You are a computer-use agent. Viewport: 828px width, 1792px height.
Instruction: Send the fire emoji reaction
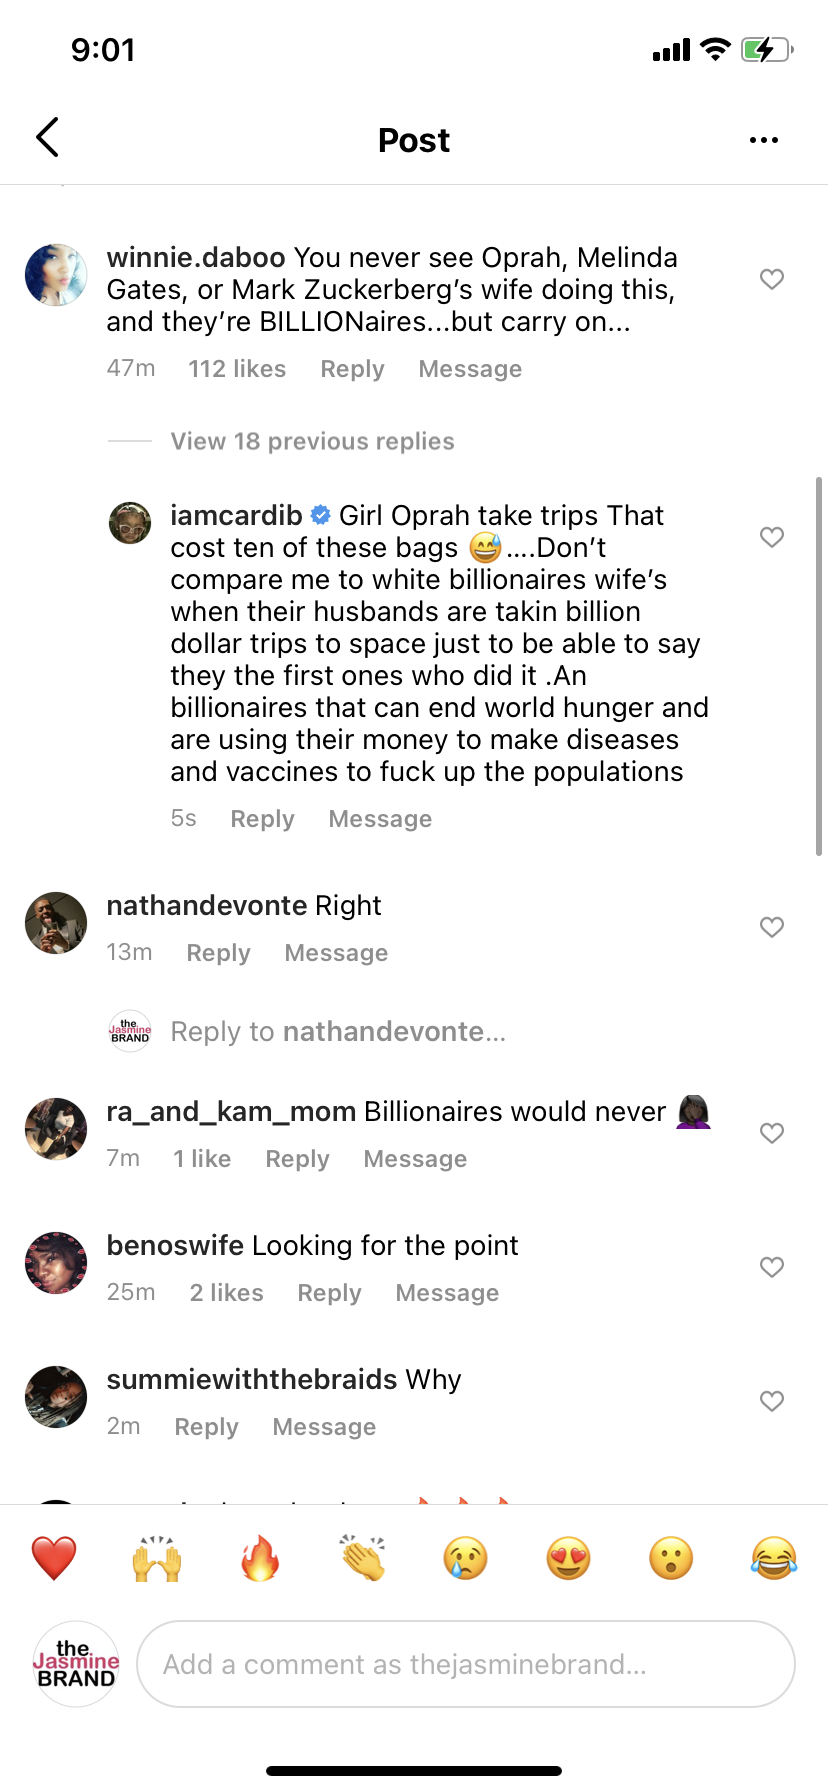260,1558
